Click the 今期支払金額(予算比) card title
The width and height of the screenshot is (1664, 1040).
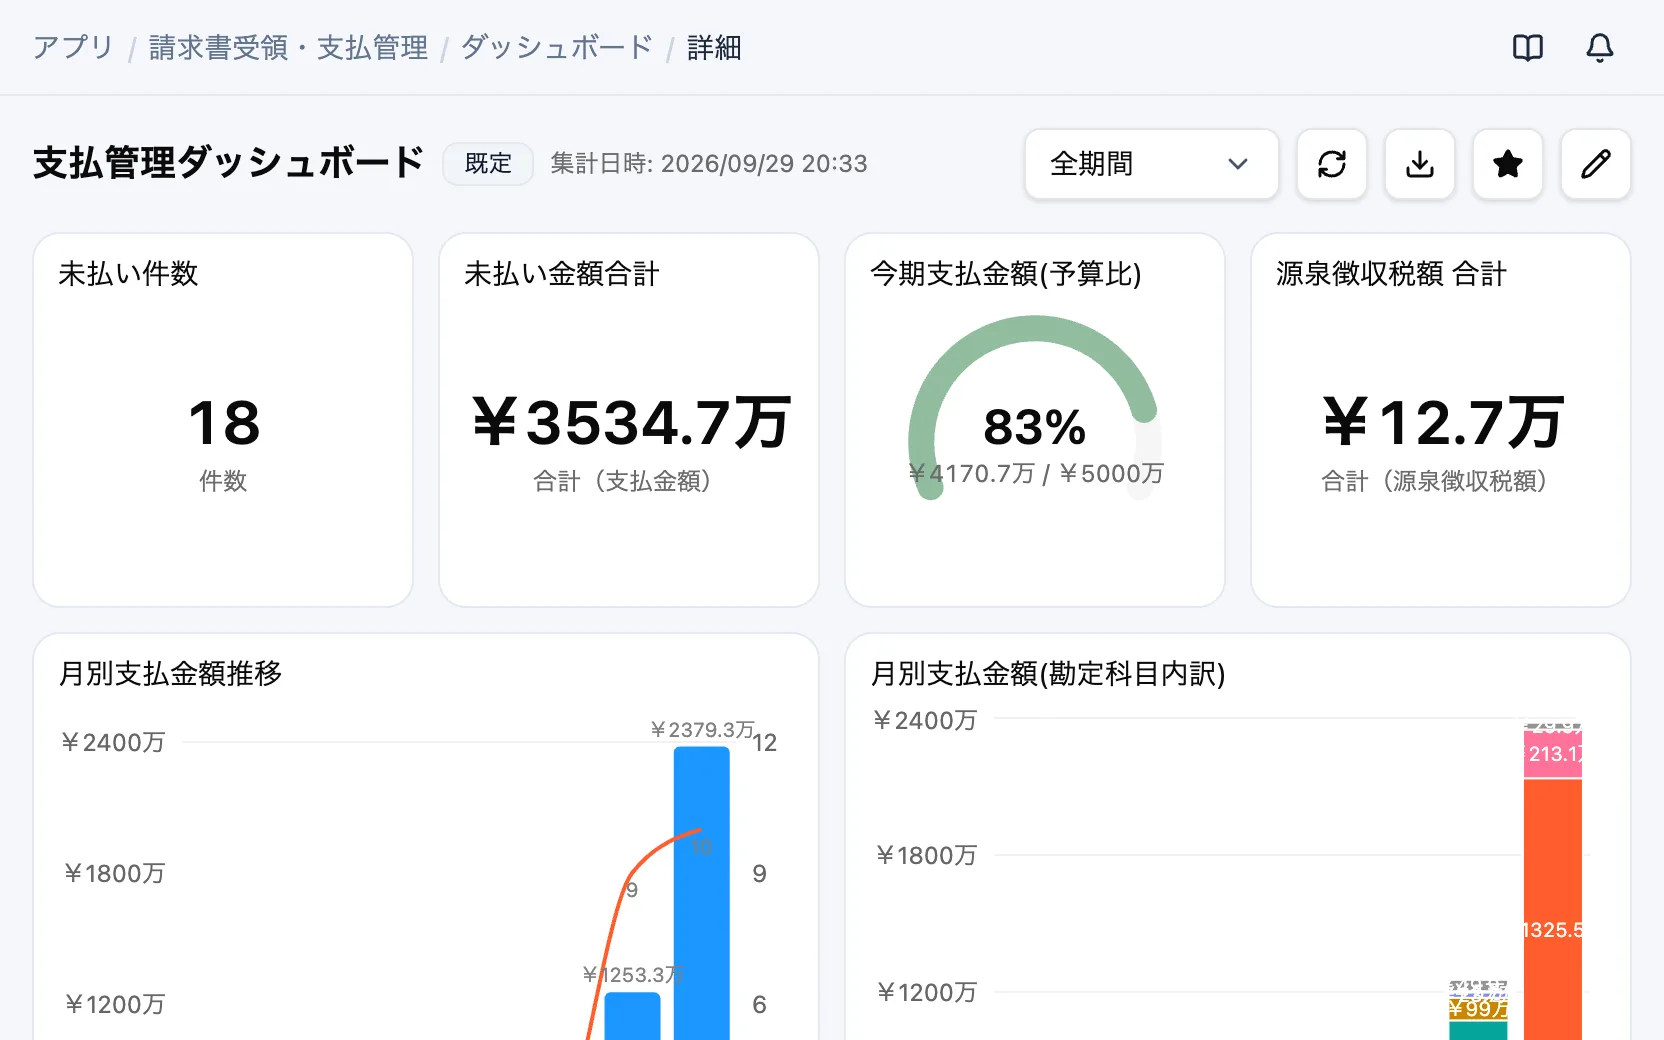(x=1006, y=274)
